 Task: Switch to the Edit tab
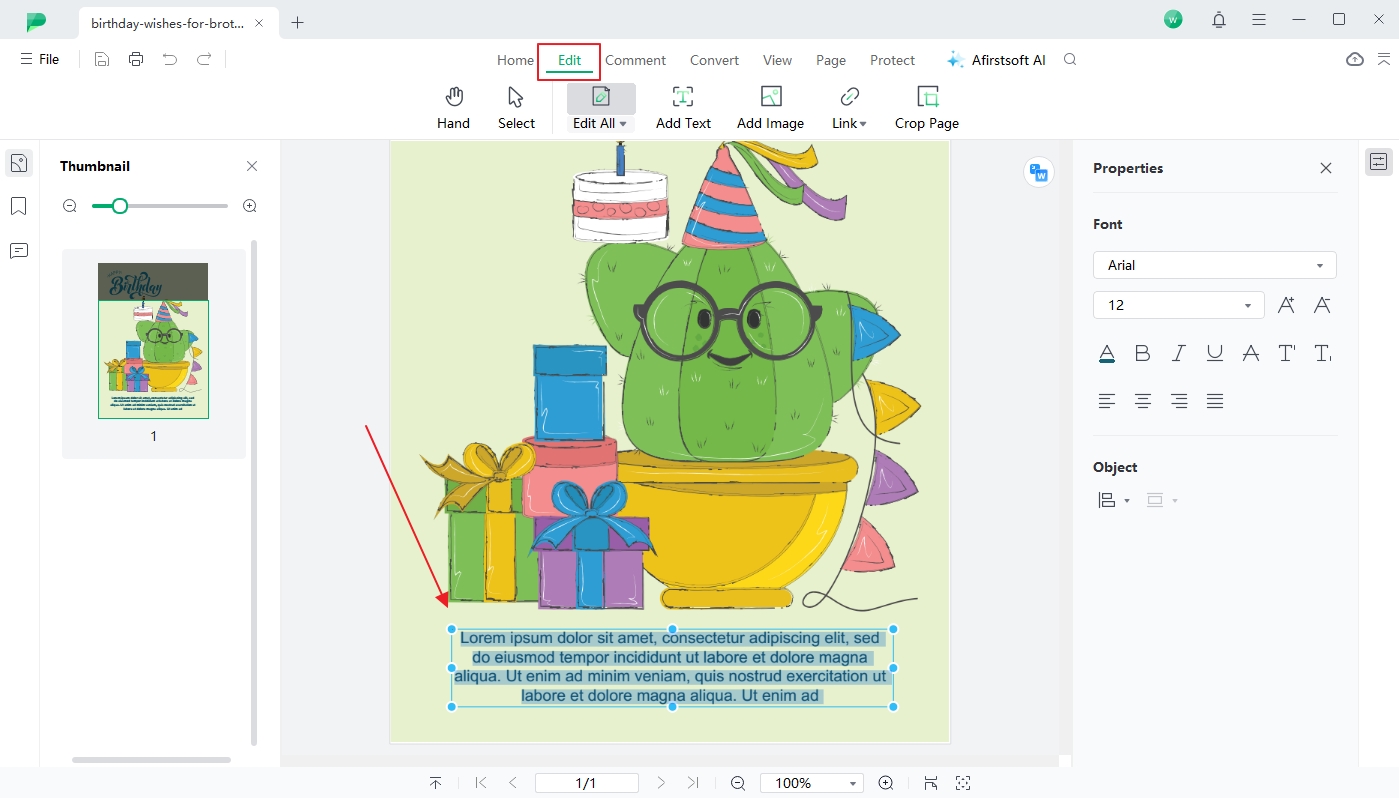[x=569, y=60]
